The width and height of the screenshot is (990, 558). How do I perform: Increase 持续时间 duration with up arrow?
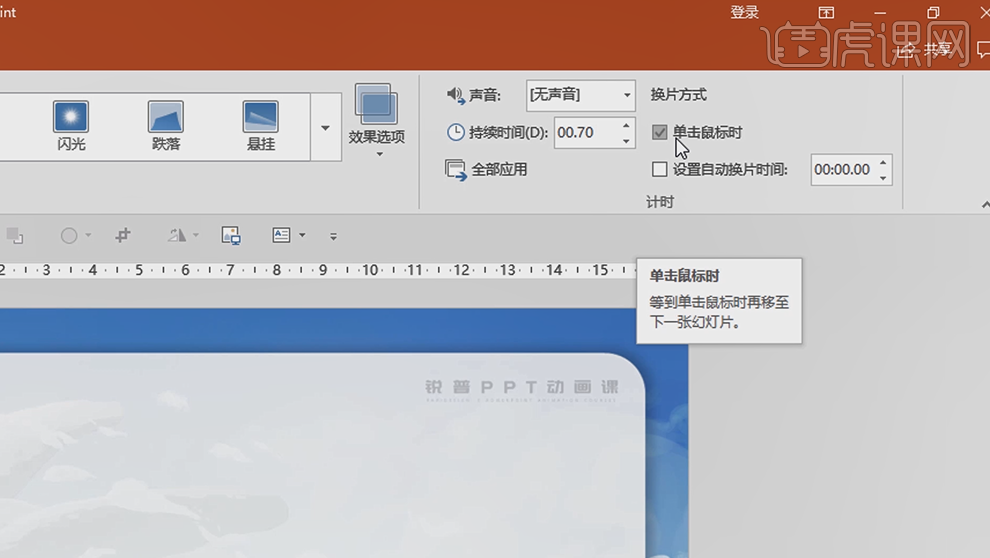[x=626, y=125]
